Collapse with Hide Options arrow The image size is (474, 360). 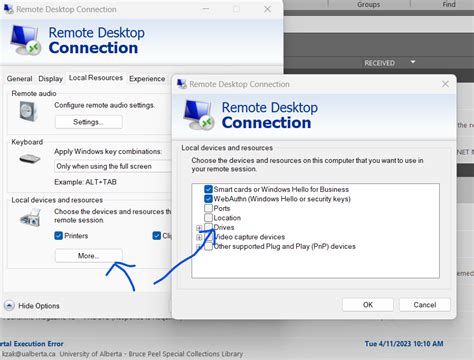[x=9, y=306]
